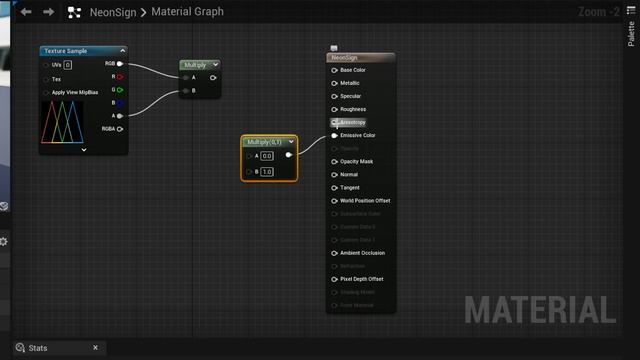Click the RGBA output pin
Screen dimensions: 640x360
pyautogui.click(x=120, y=129)
